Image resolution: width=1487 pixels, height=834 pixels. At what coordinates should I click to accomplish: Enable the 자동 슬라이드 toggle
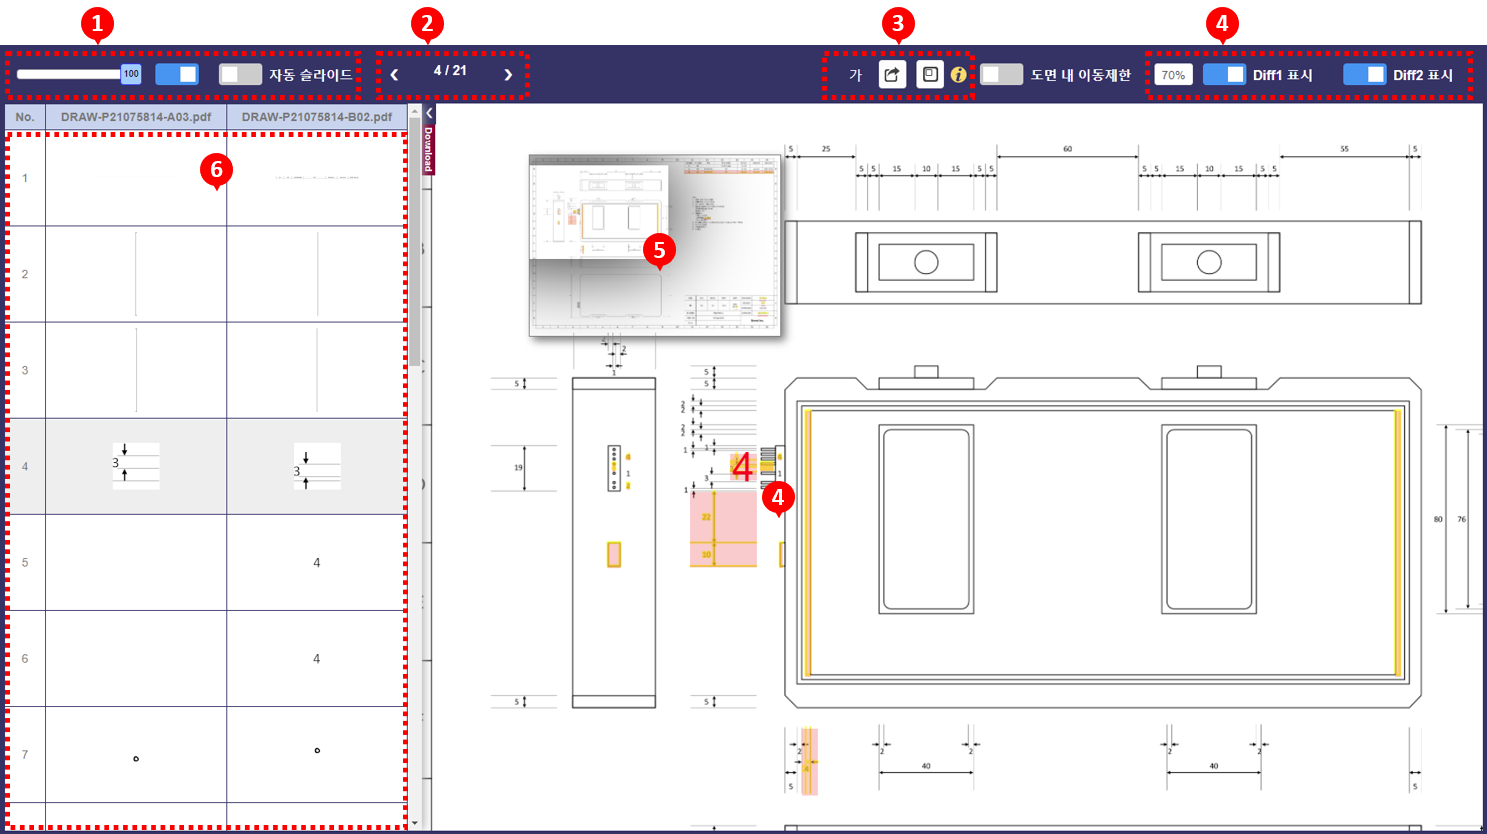point(240,75)
